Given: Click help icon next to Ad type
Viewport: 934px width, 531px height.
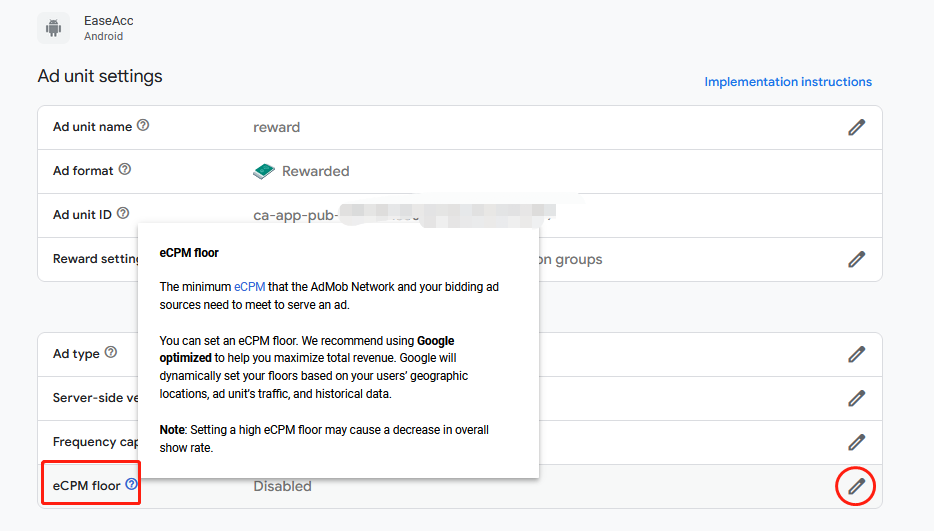Looking at the screenshot, I should [x=111, y=352].
